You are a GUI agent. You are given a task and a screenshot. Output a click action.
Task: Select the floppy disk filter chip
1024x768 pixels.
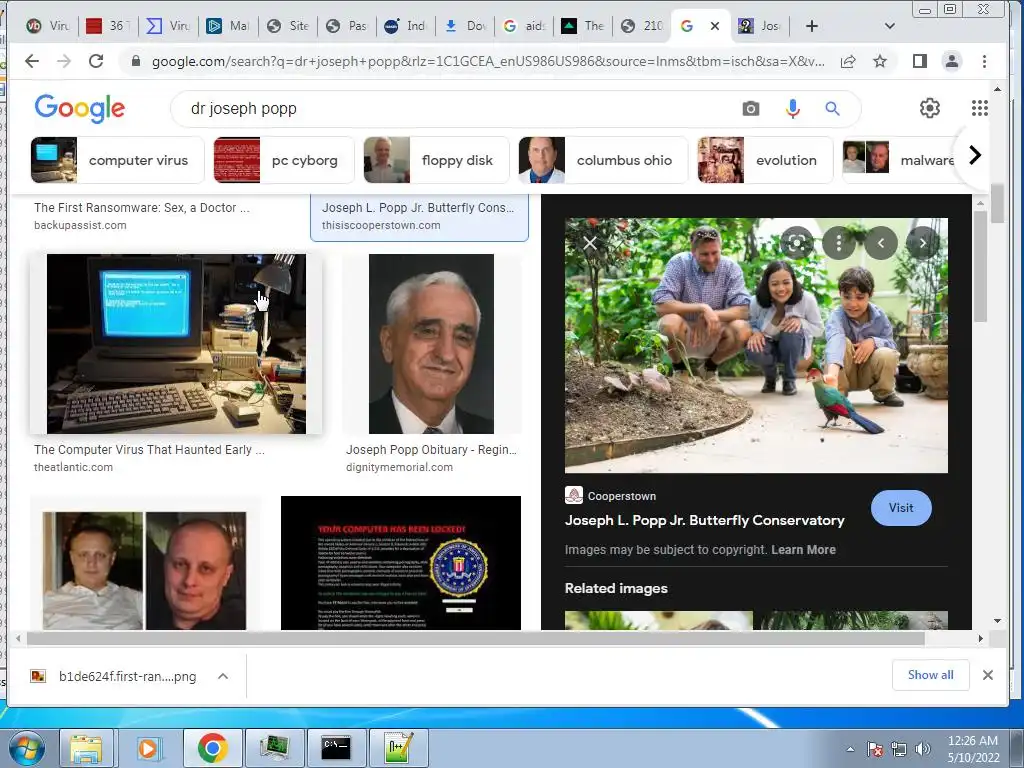tap(436, 160)
